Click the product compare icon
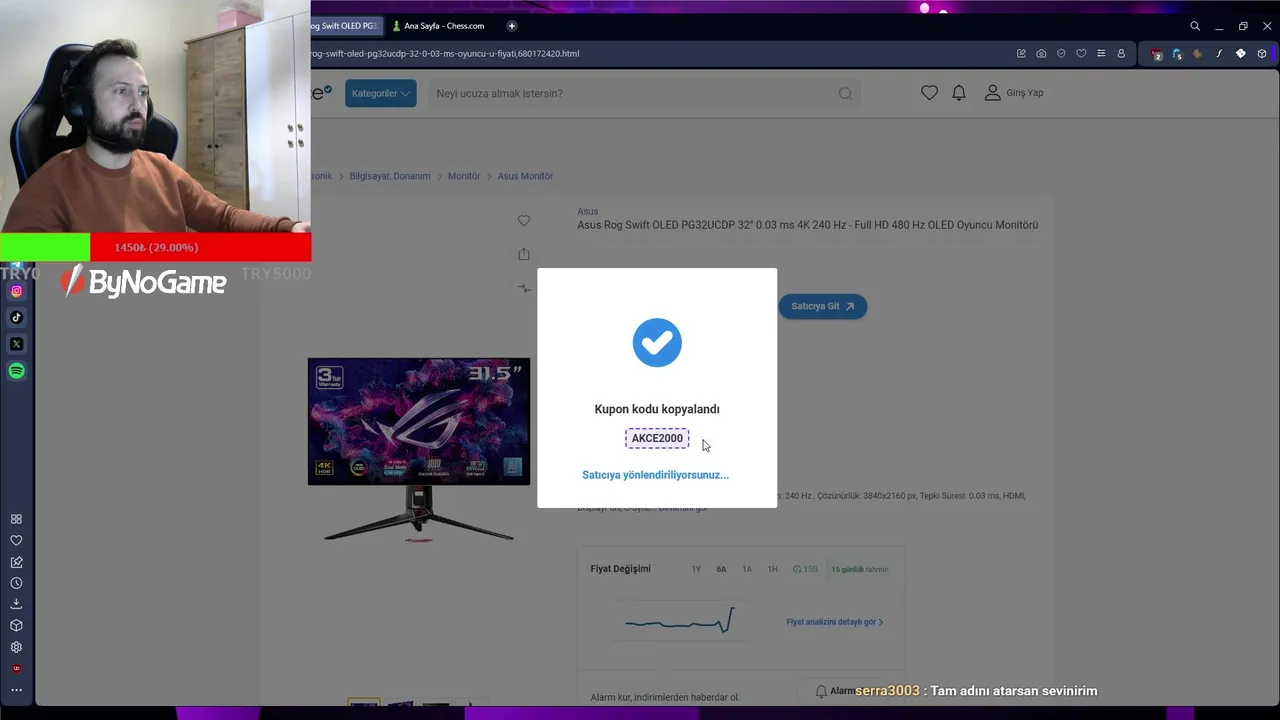 [x=524, y=288]
